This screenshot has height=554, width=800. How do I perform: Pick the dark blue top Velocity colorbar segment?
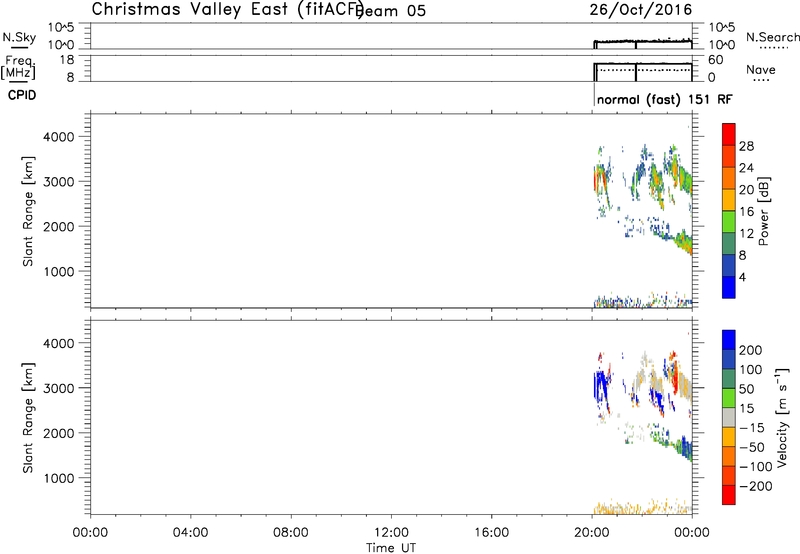(x=729, y=340)
